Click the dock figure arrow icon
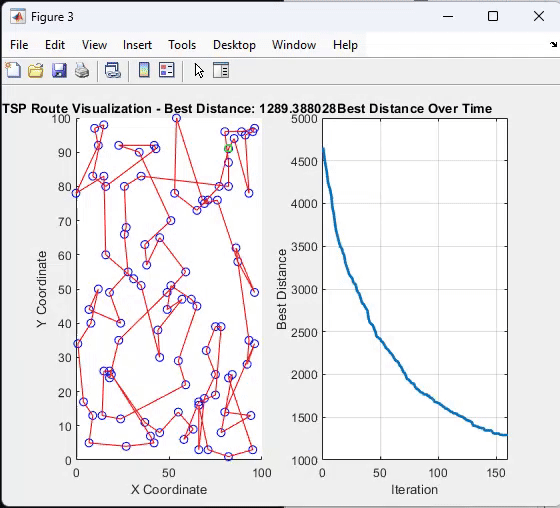This screenshot has width=560, height=508. 553,44
